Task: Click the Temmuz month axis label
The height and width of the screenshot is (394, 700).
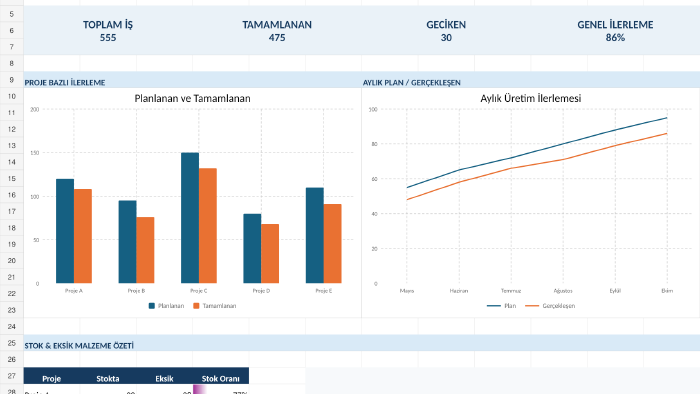Action: point(511,291)
